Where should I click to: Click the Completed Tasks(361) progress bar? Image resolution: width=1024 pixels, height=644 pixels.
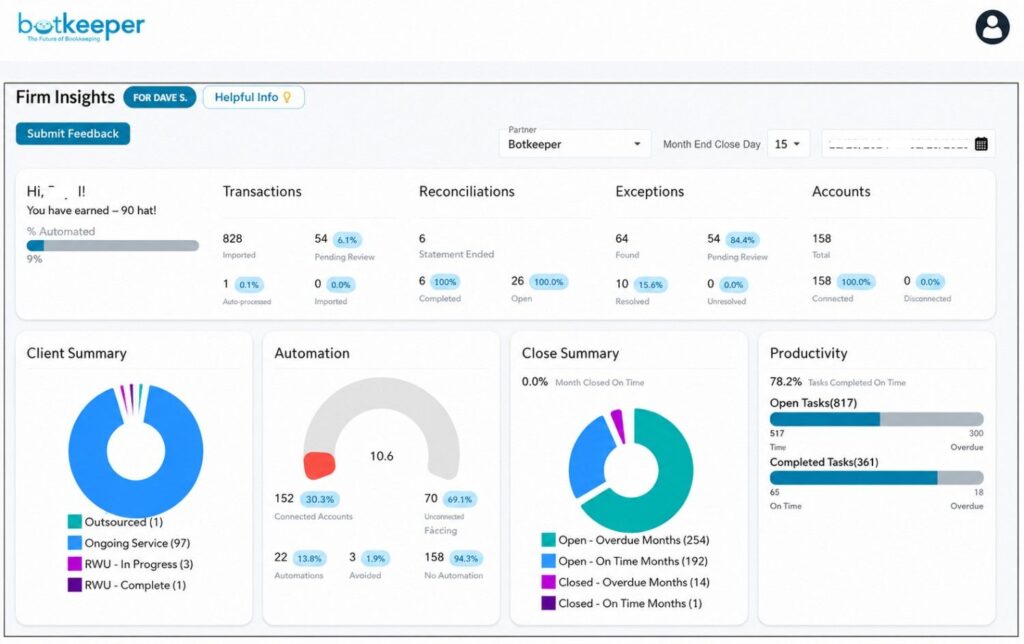(x=876, y=478)
